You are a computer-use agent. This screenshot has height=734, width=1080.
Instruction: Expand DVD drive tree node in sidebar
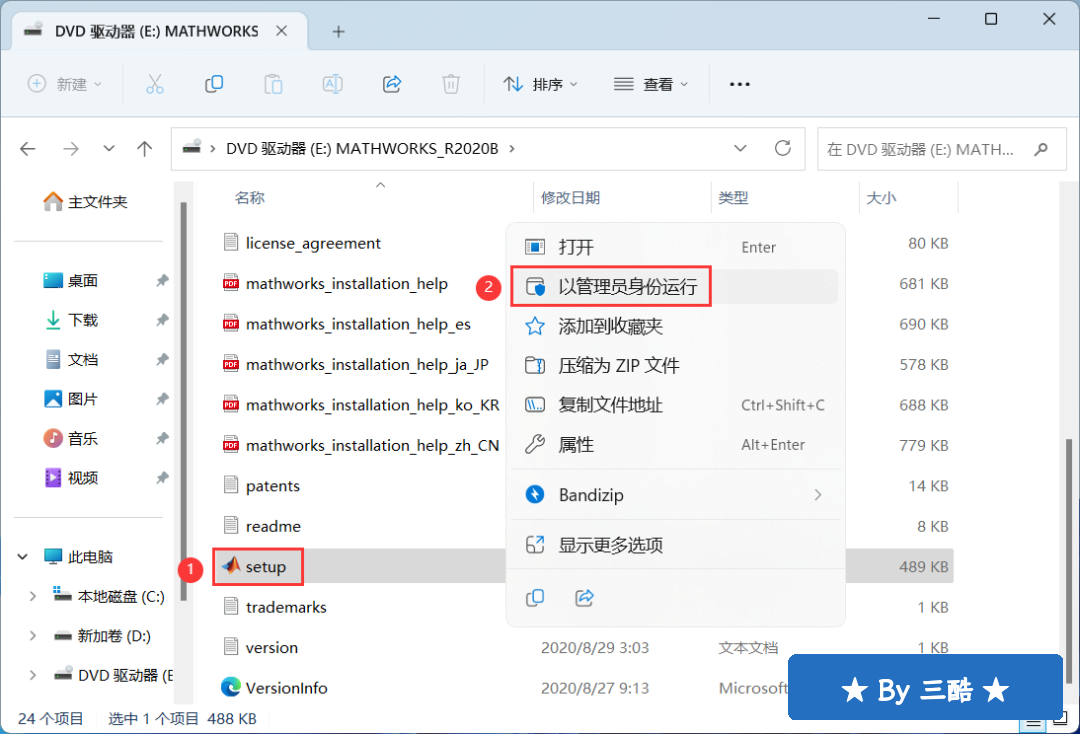[x=32, y=675]
